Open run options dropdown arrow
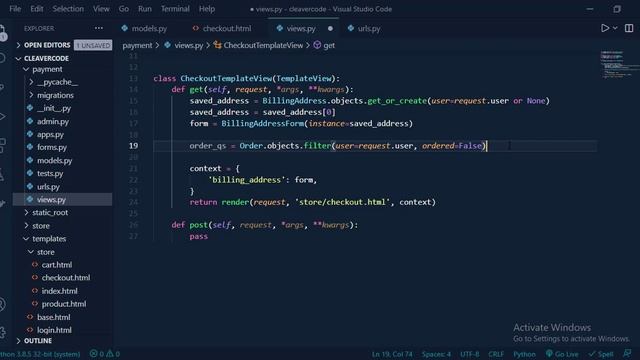Image resolution: width=640 pixels, height=360 pixels. (615, 28)
